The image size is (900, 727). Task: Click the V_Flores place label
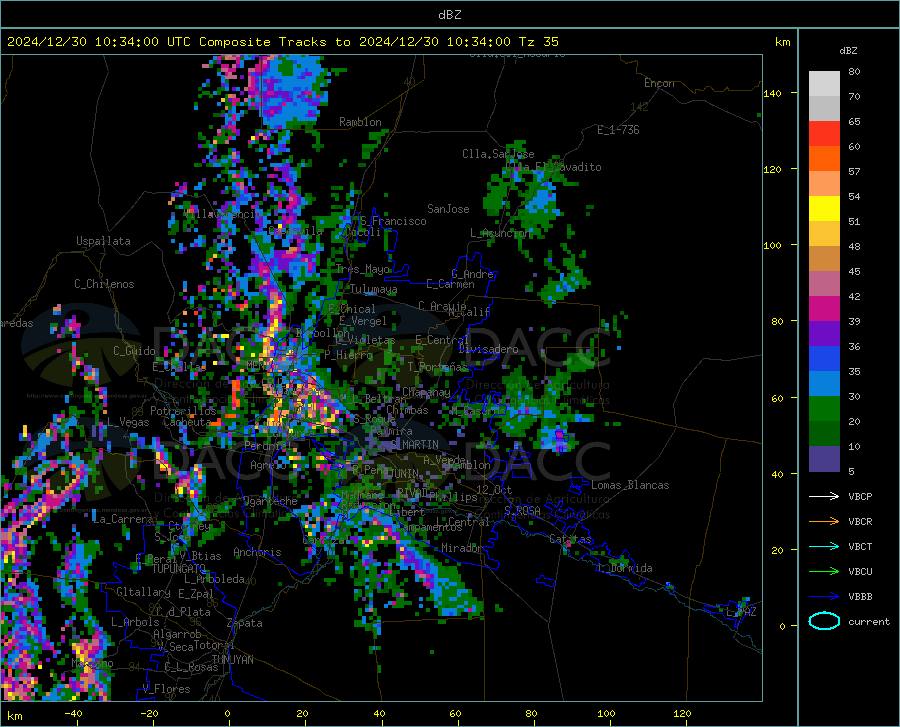166,689
